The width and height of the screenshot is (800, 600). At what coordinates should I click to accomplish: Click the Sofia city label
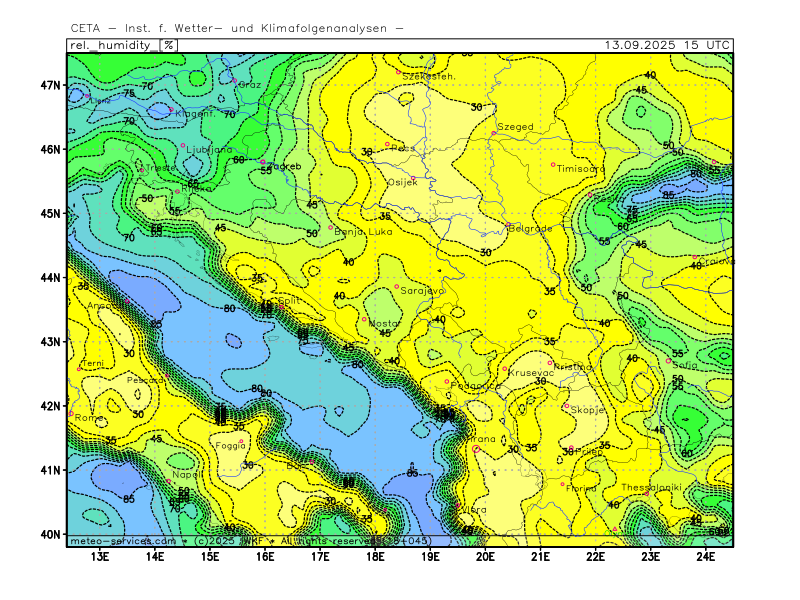click(x=685, y=365)
